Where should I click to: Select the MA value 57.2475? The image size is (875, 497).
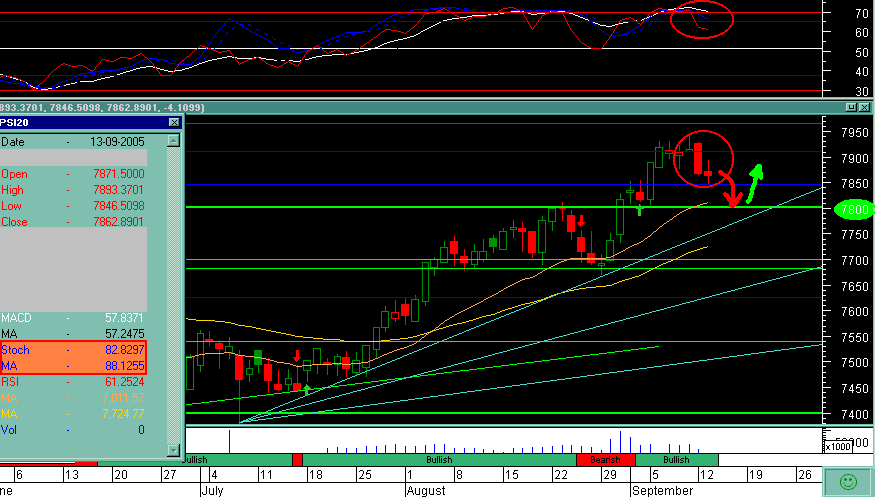point(124,334)
